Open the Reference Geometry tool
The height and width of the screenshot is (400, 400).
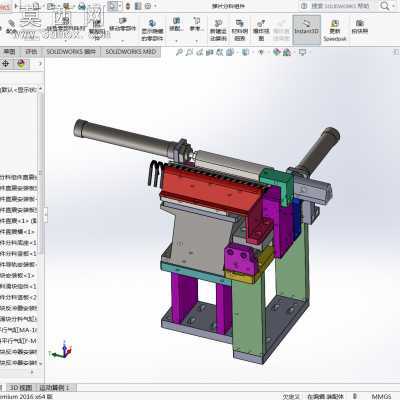[197, 25]
